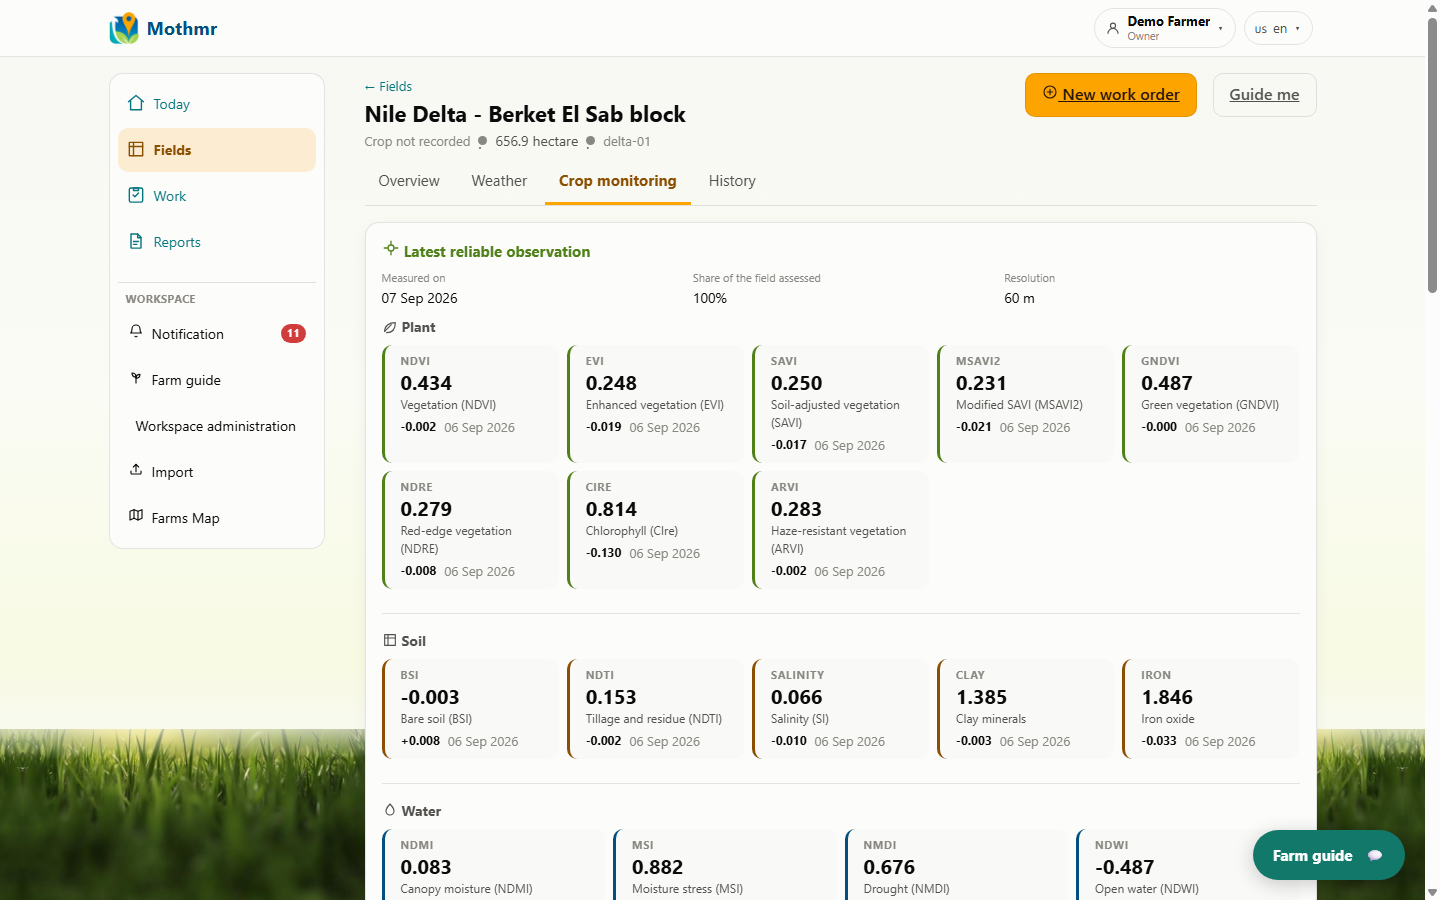Click the 60 m resolution value

click(x=1020, y=298)
